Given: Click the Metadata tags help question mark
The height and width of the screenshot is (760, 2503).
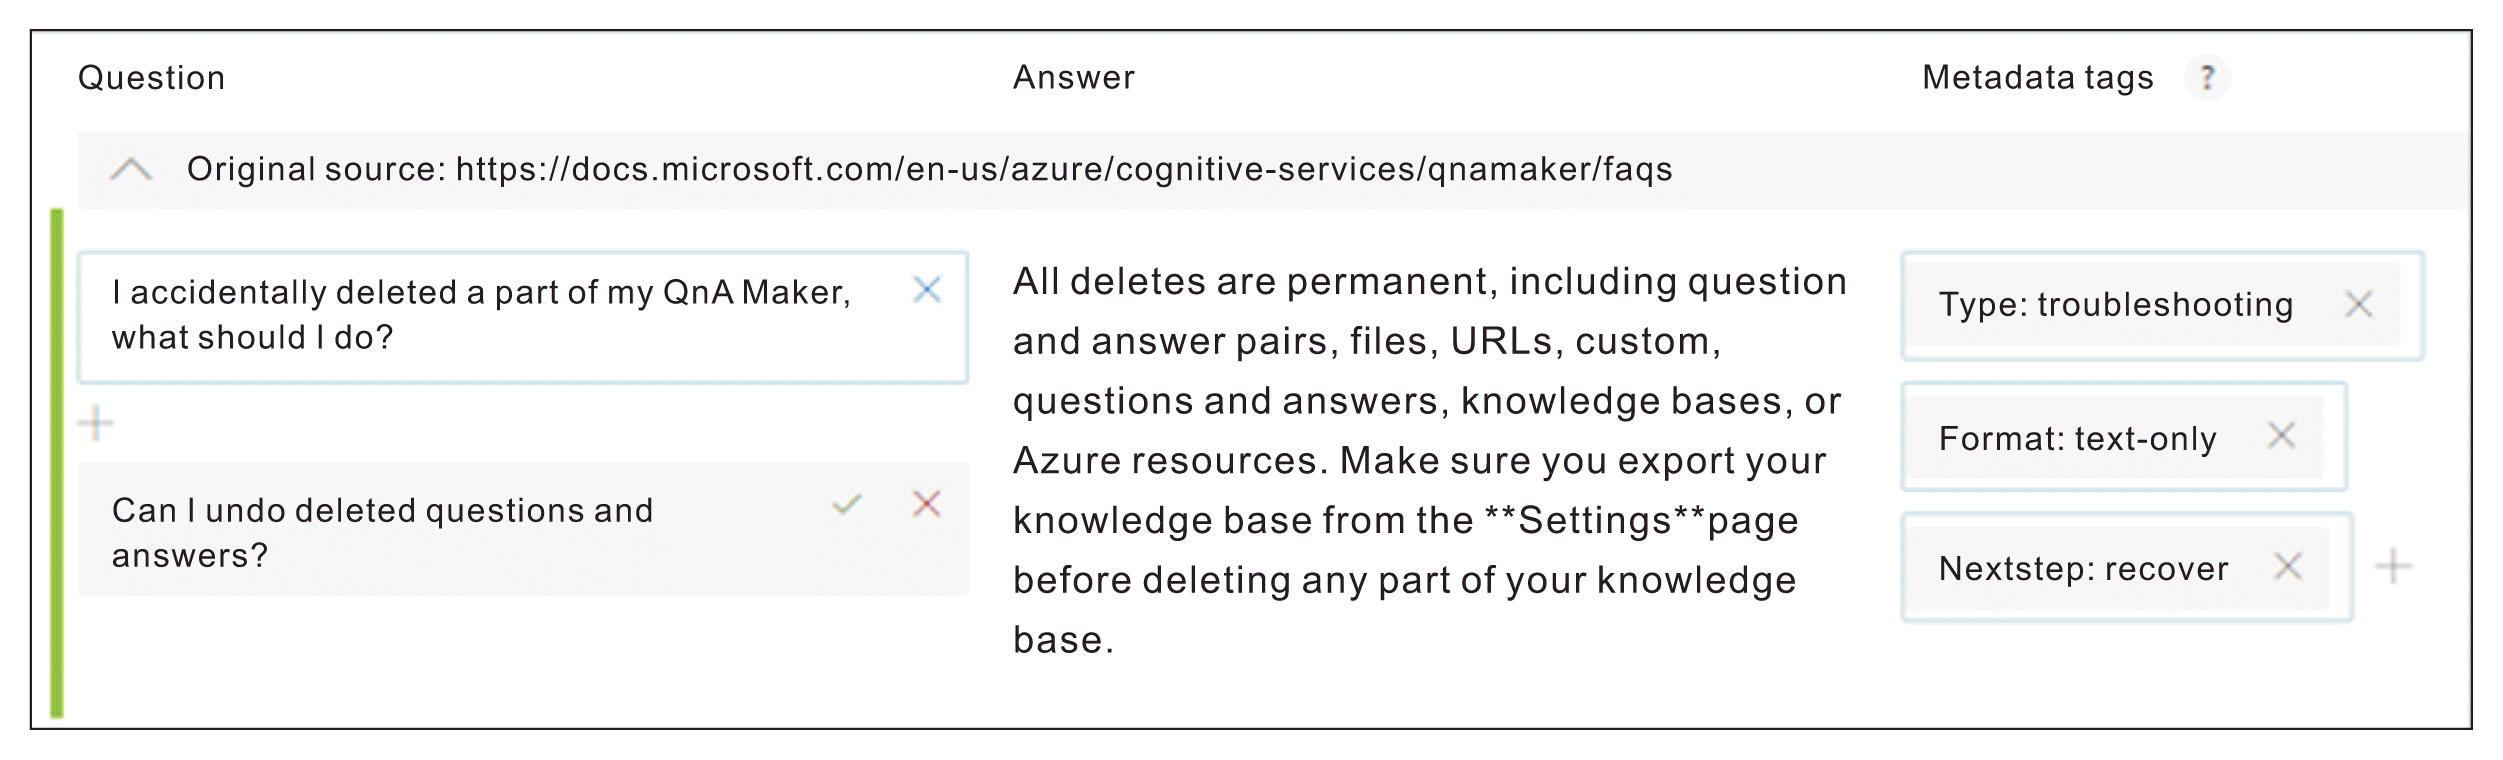Looking at the screenshot, I should (2207, 77).
